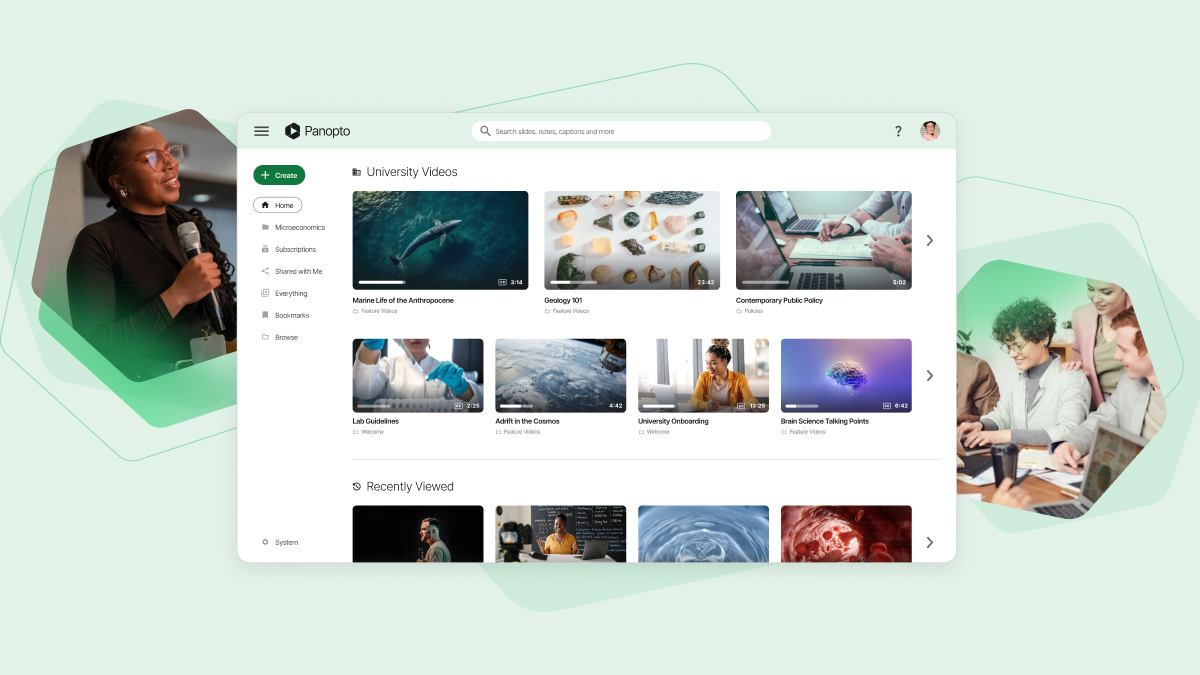The height and width of the screenshot is (675, 1200).
Task: Open System settings gear in sidebar
Action: pos(265,542)
